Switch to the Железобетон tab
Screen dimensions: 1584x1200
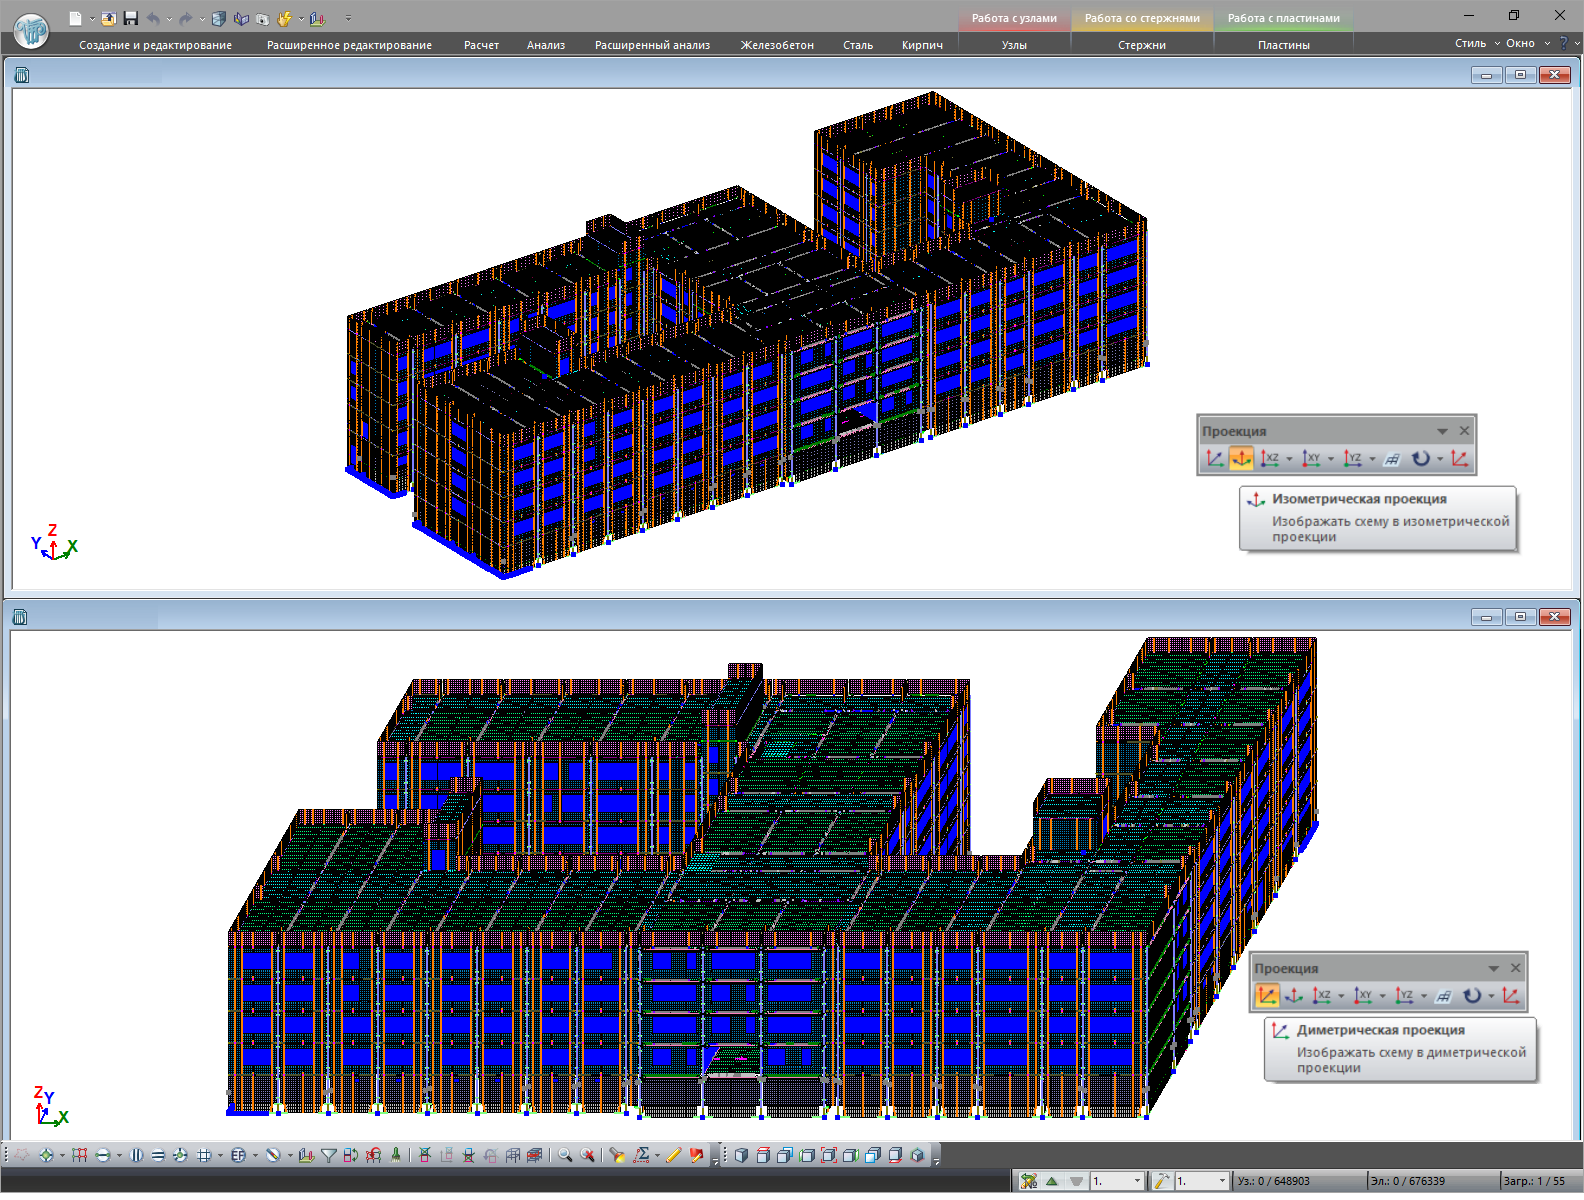click(777, 45)
